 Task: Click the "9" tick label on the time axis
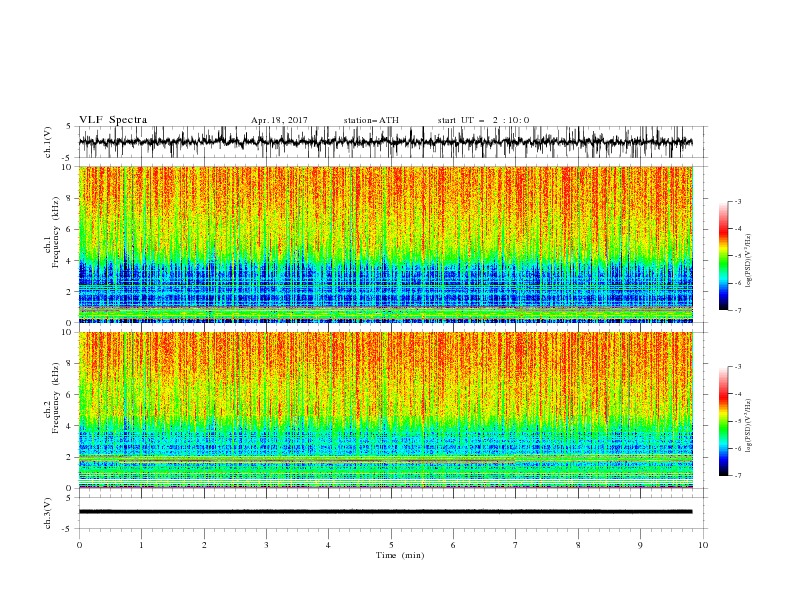point(640,545)
